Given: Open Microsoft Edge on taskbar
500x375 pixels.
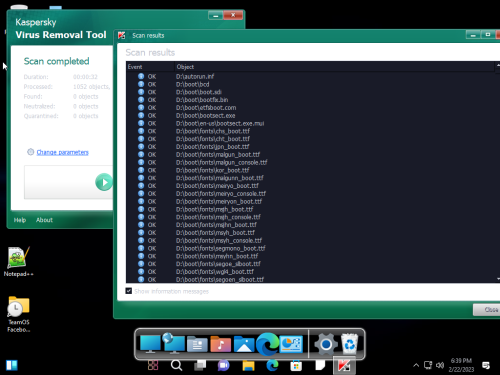Looking at the screenshot, I should pyautogui.click(x=272, y=365).
